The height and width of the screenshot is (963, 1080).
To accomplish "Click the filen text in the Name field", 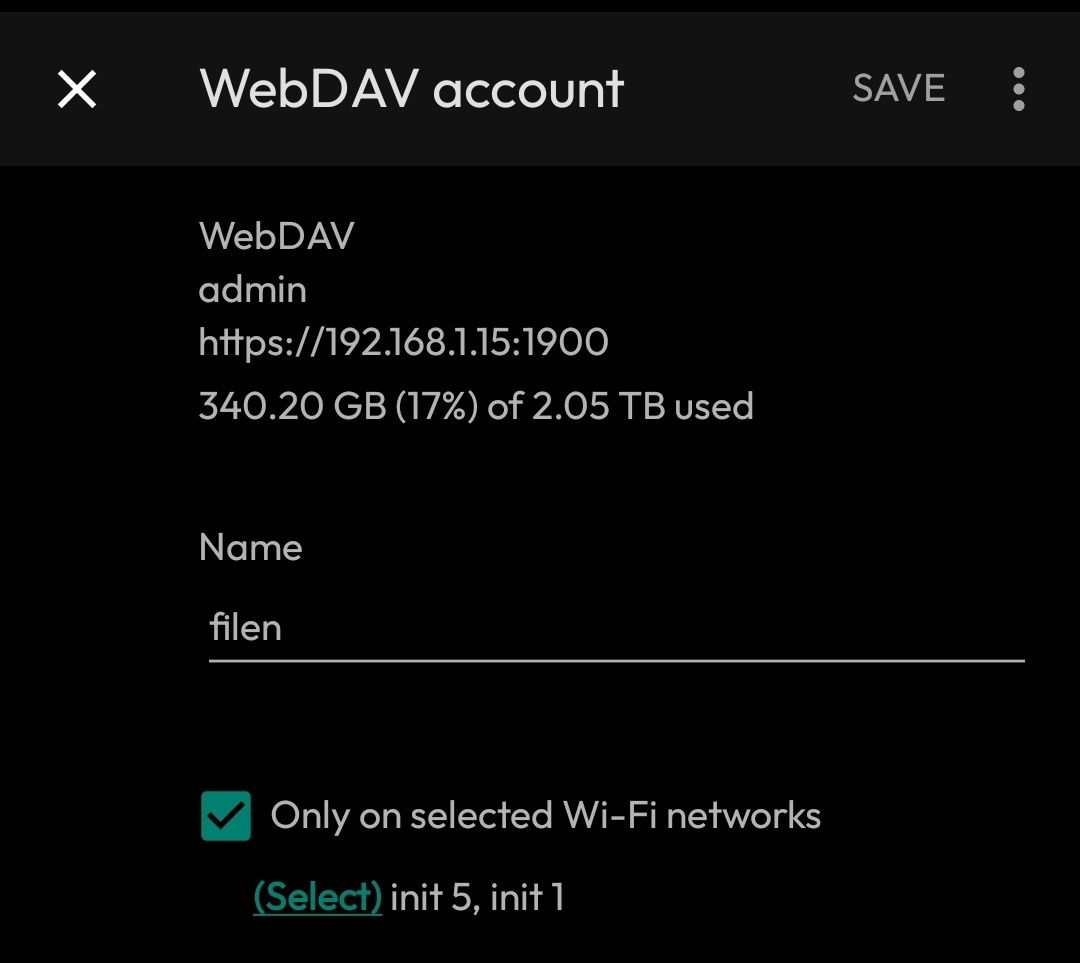I will tap(245, 629).
